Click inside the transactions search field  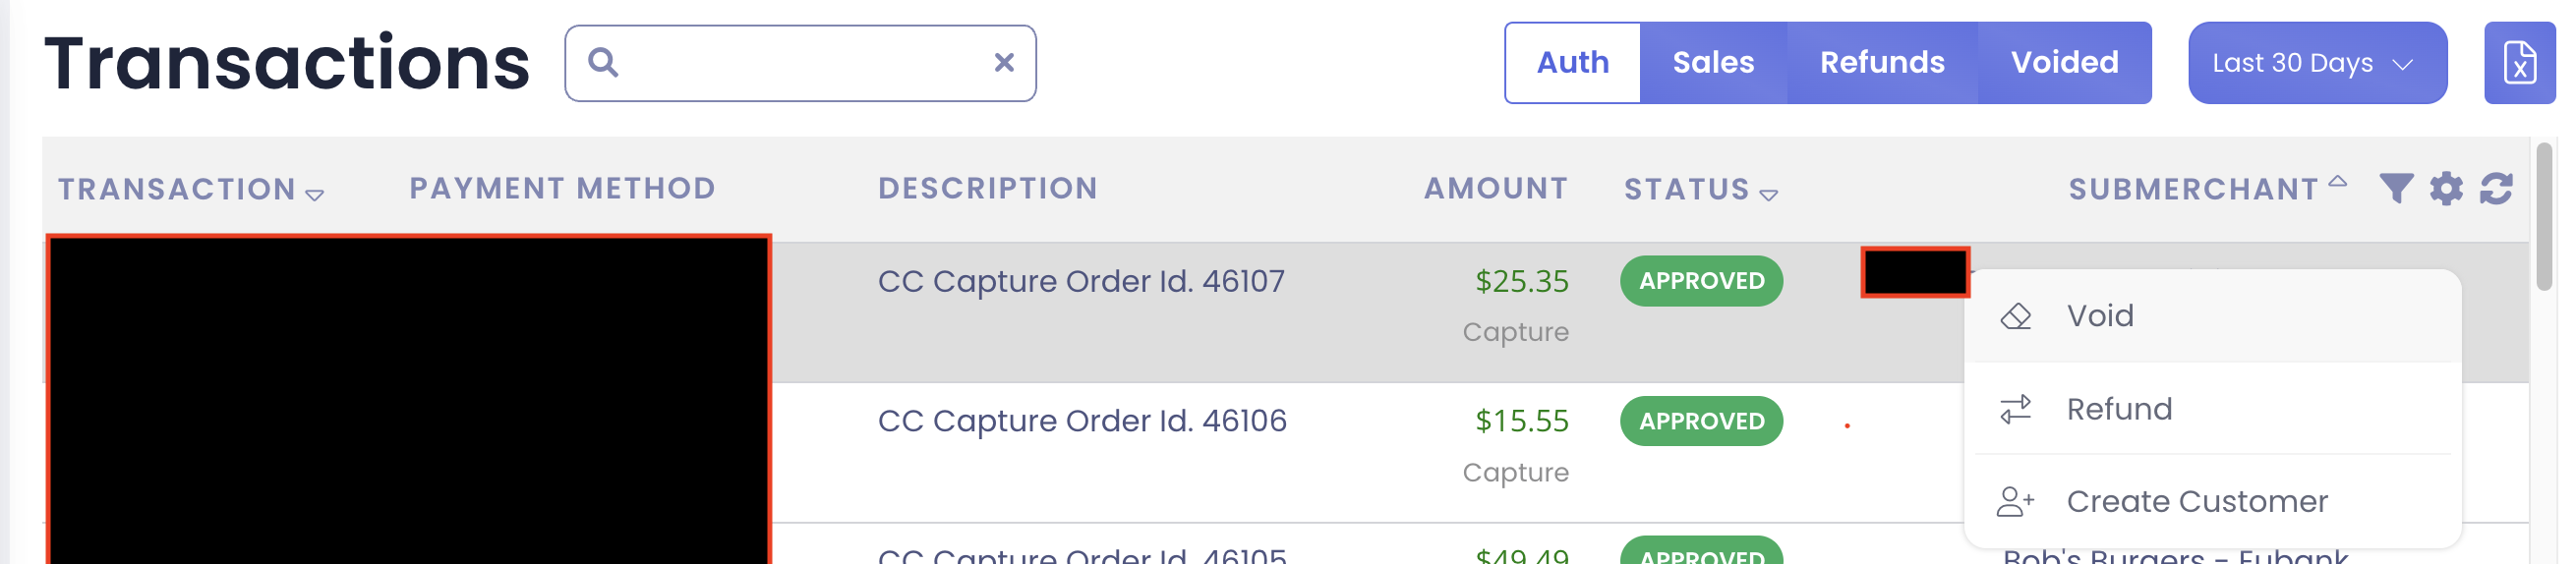tap(800, 63)
